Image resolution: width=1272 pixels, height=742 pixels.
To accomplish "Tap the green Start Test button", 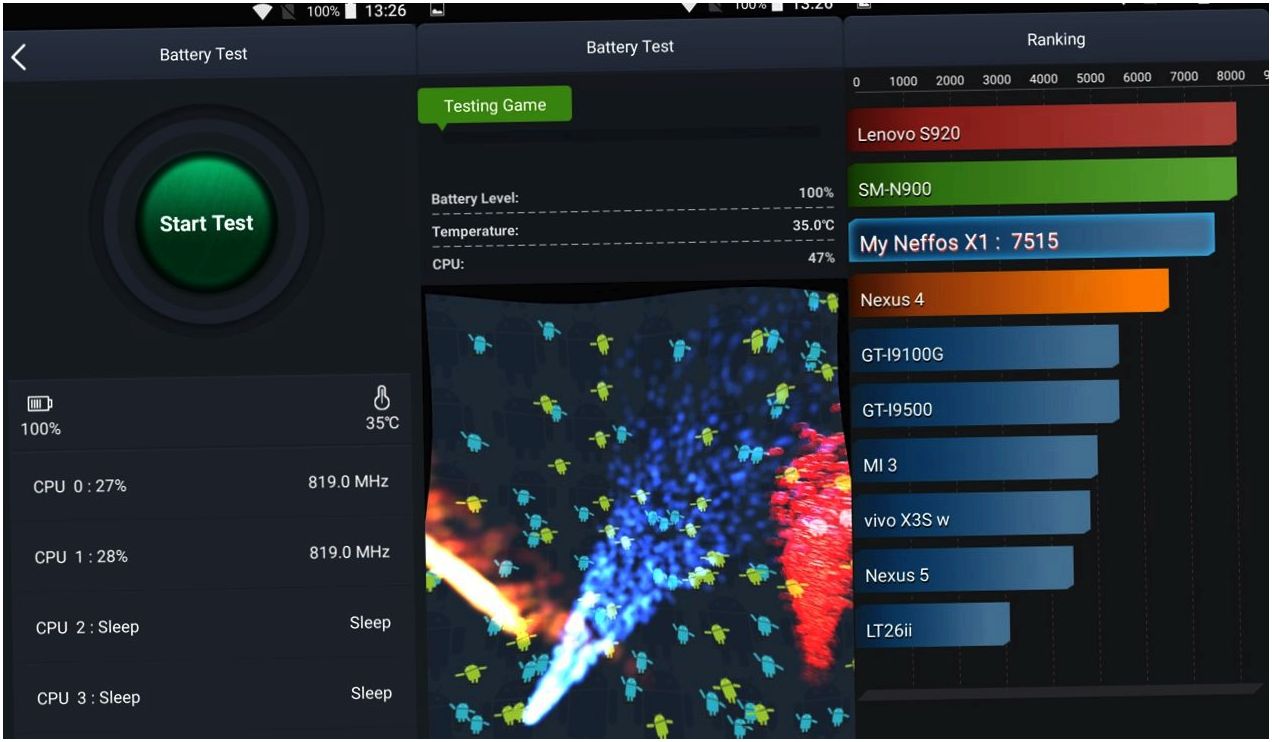I will [x=206, y=222].
